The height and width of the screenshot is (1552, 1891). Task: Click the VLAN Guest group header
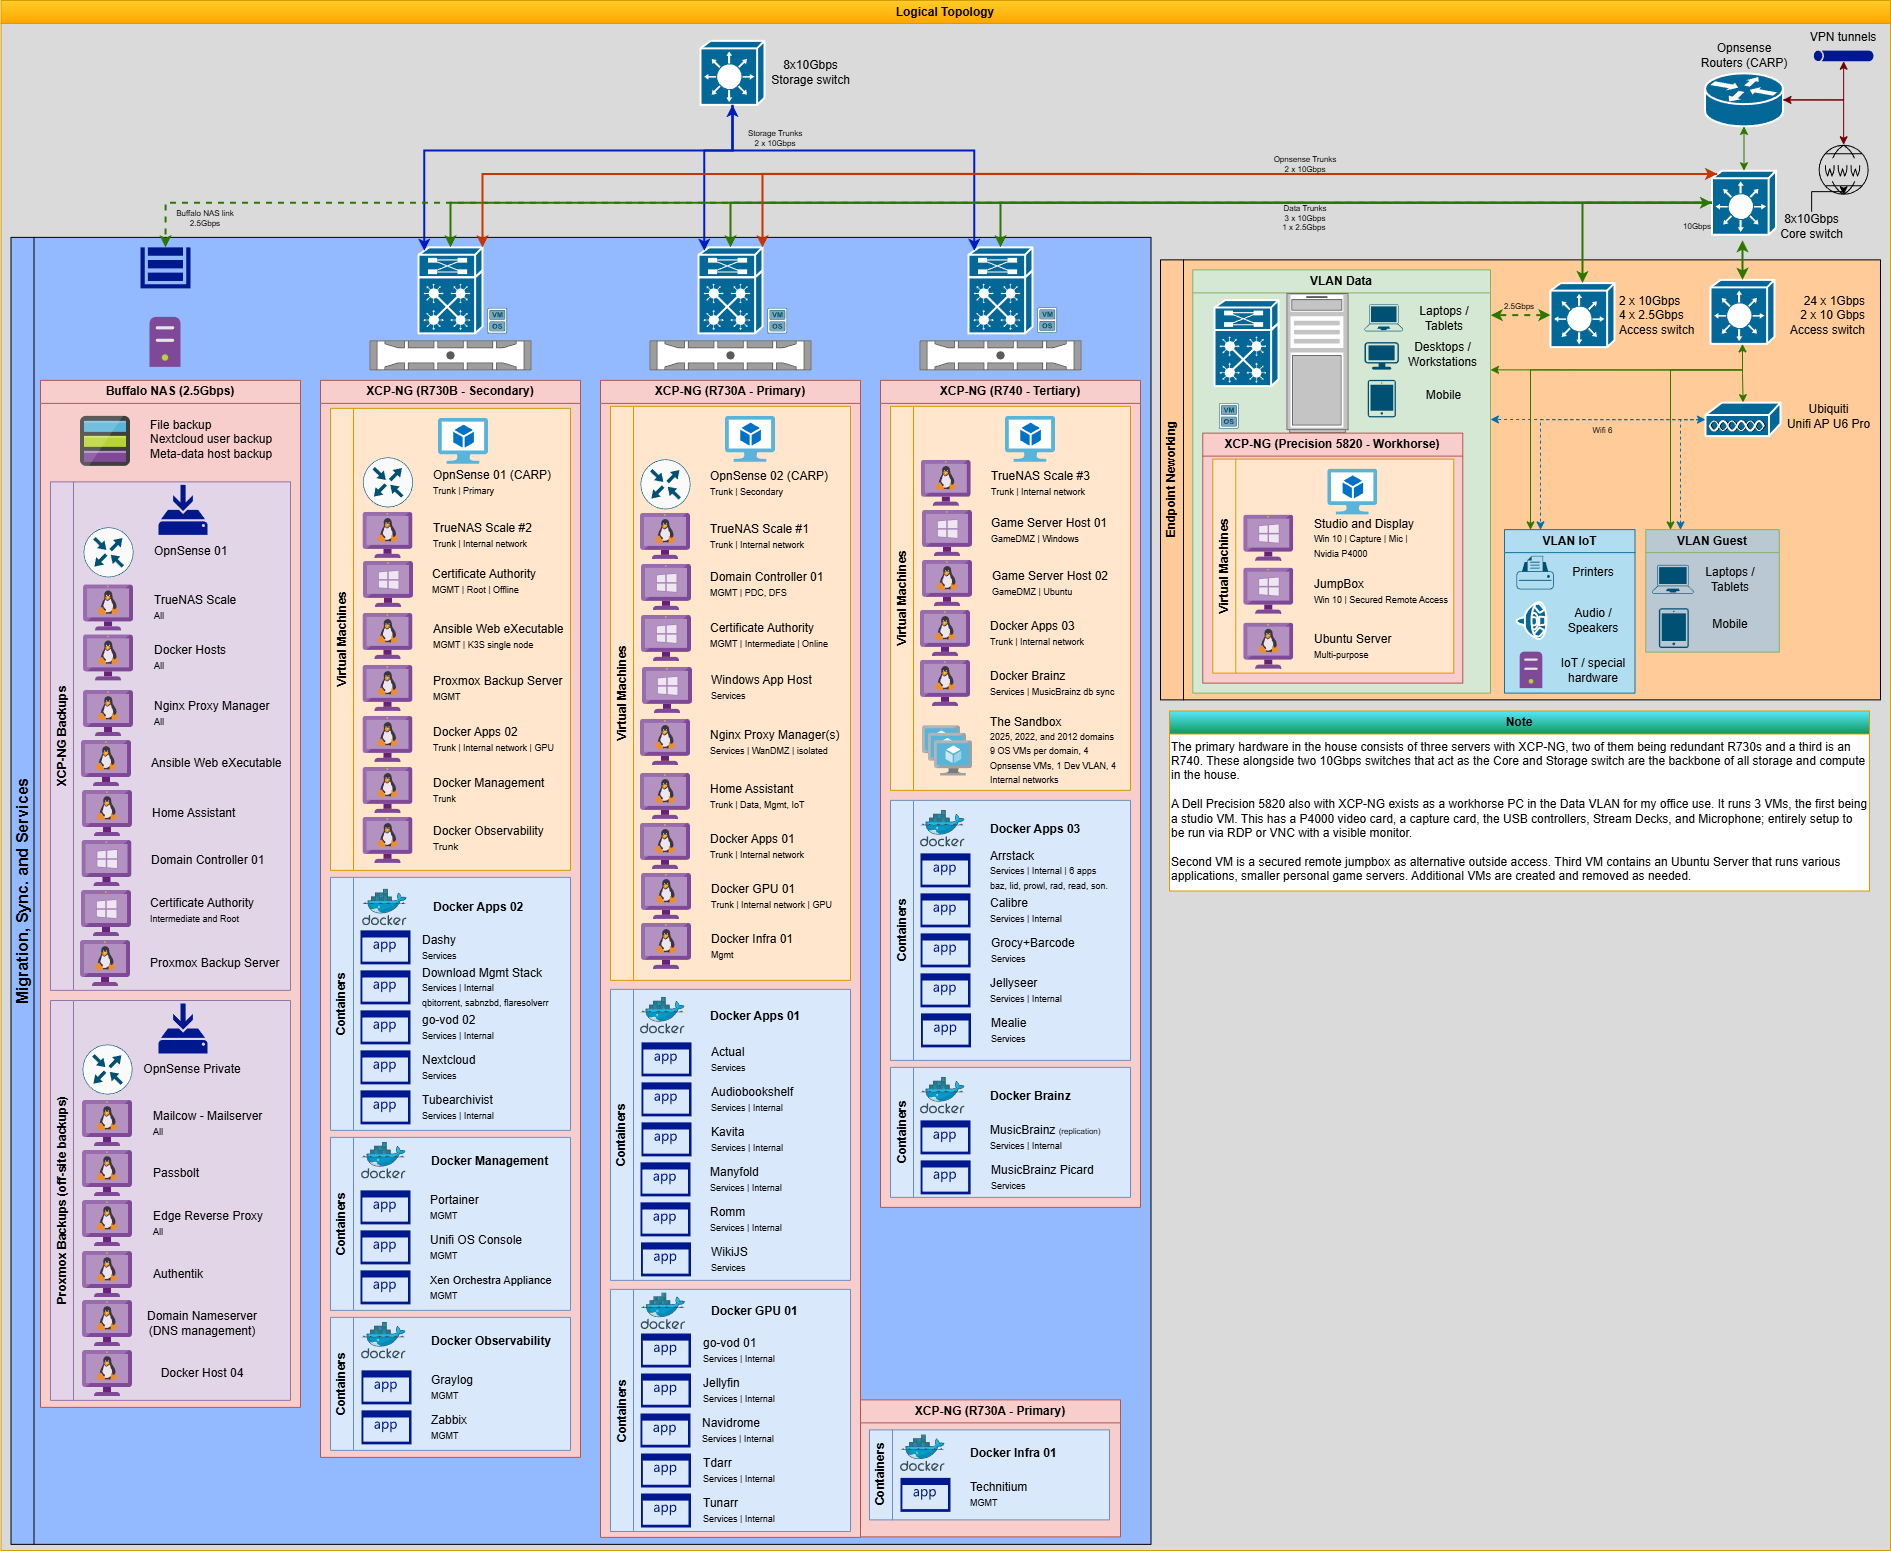[1711, 541]
